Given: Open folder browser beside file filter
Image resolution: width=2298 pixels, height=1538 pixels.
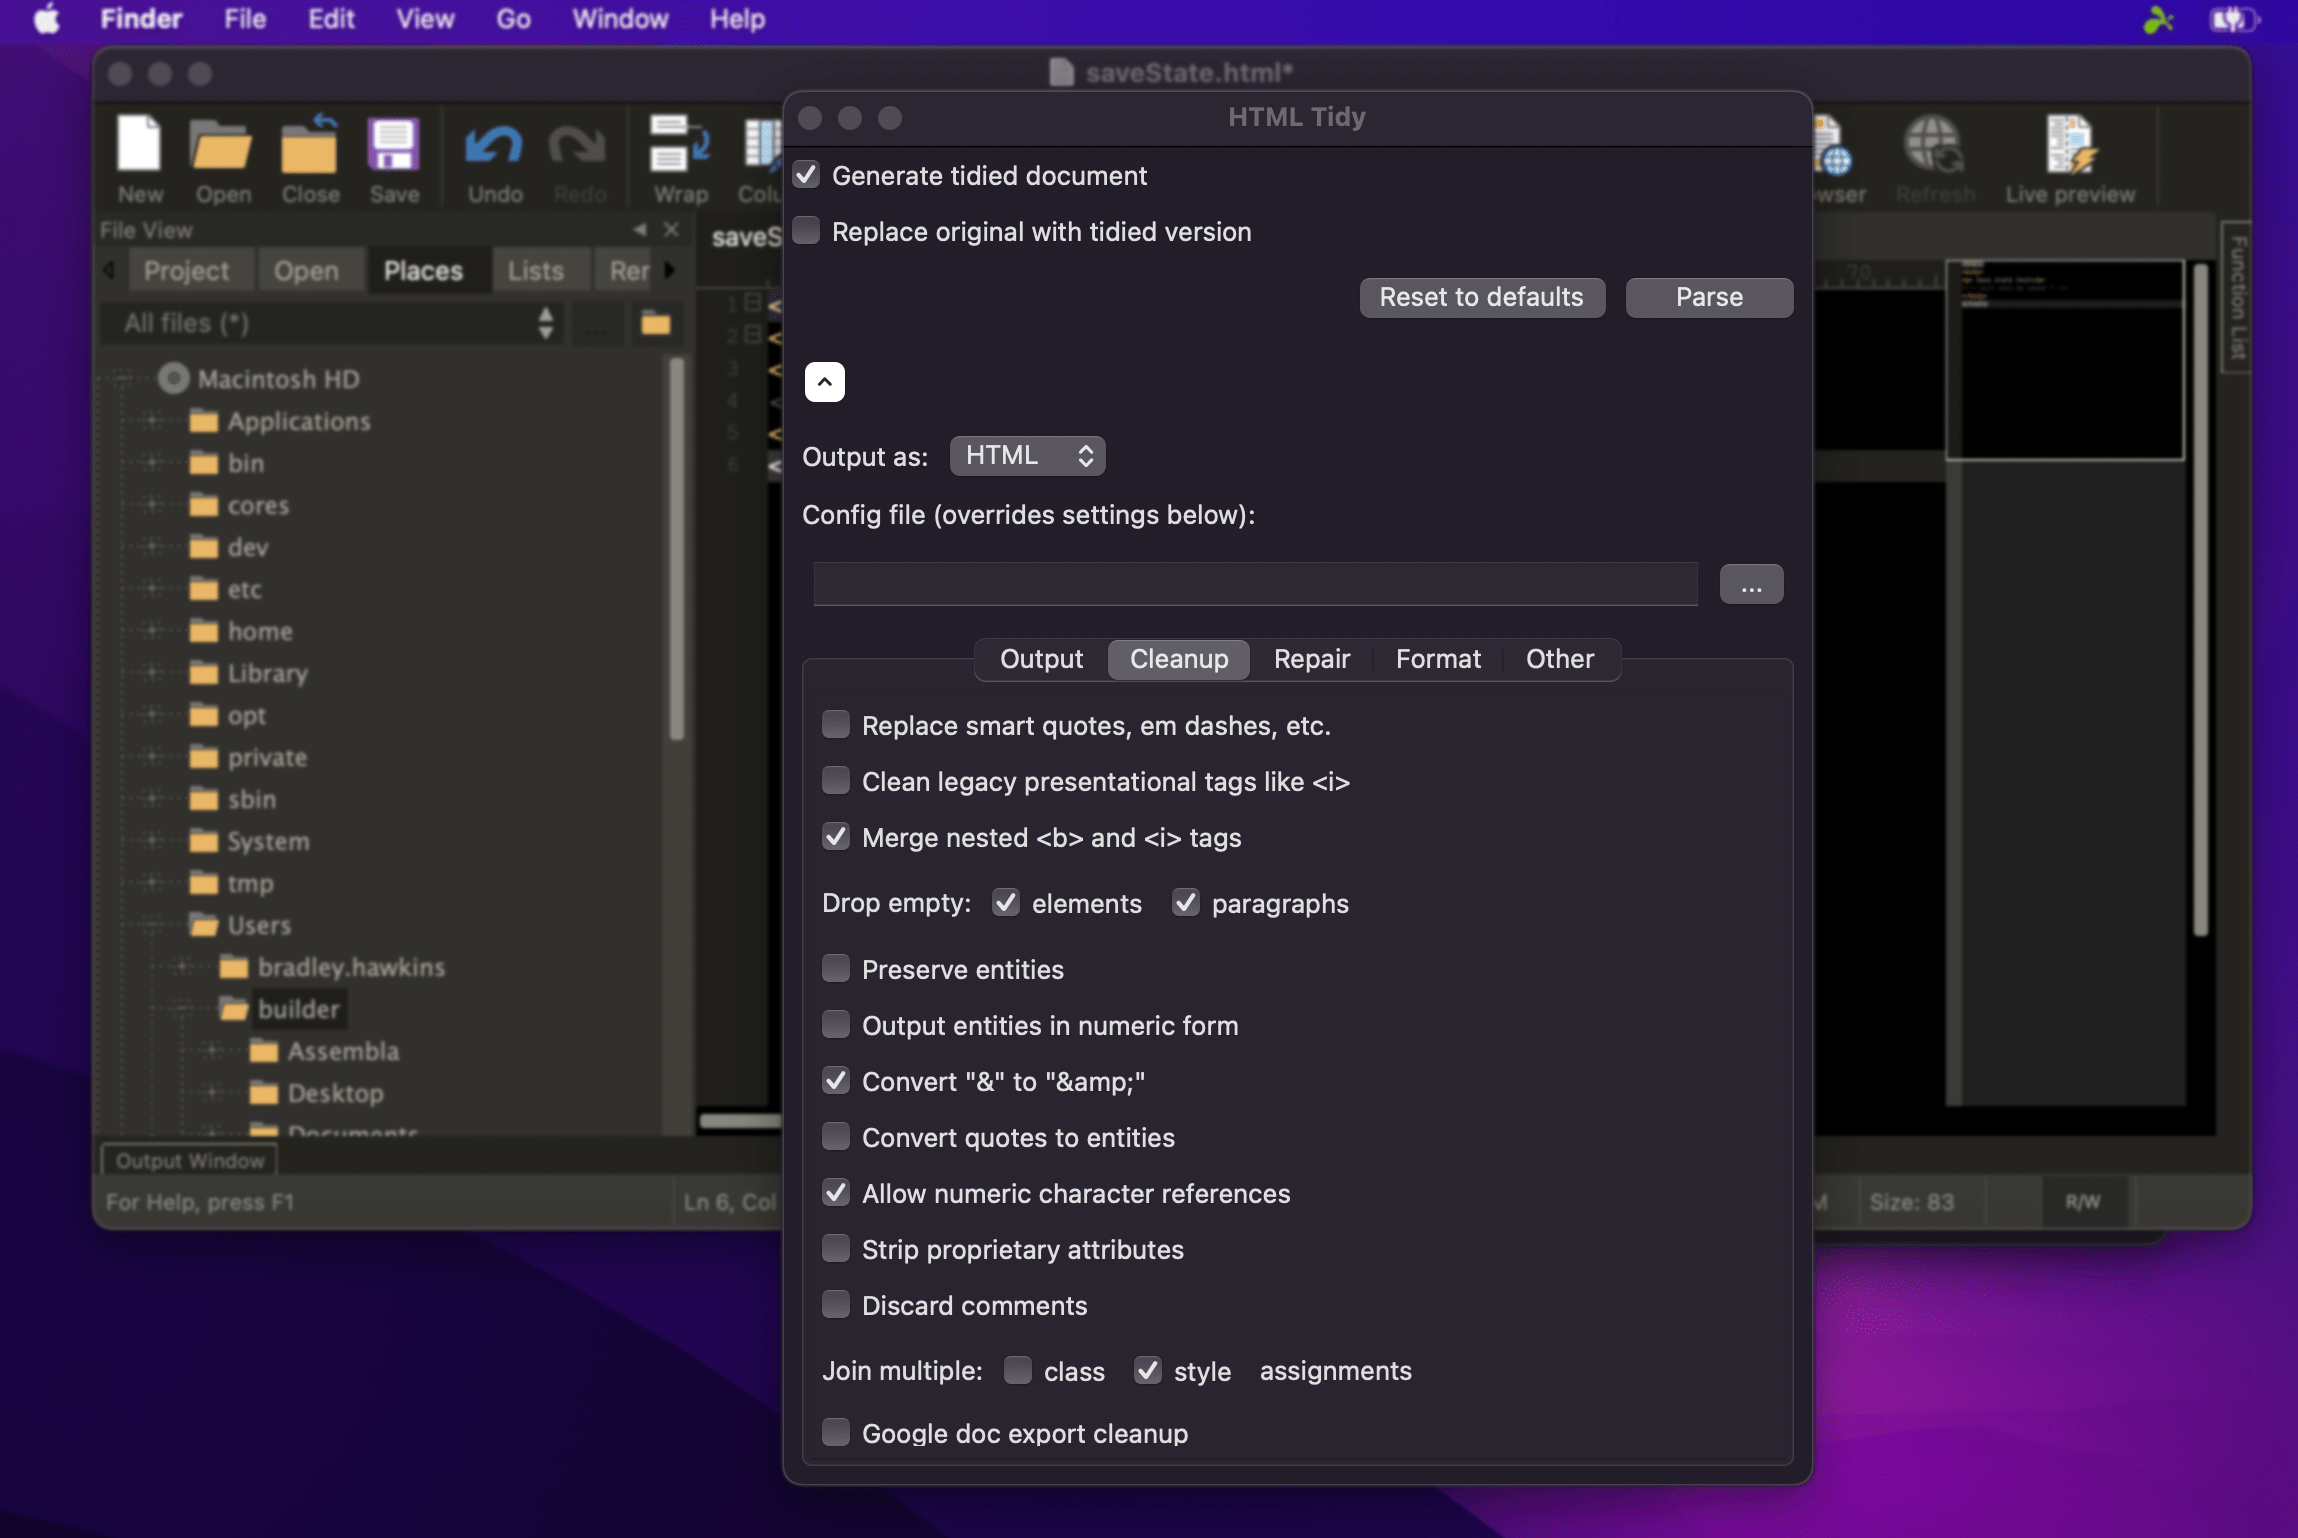Looking at the screenshot, I should (x=656, y=323).
